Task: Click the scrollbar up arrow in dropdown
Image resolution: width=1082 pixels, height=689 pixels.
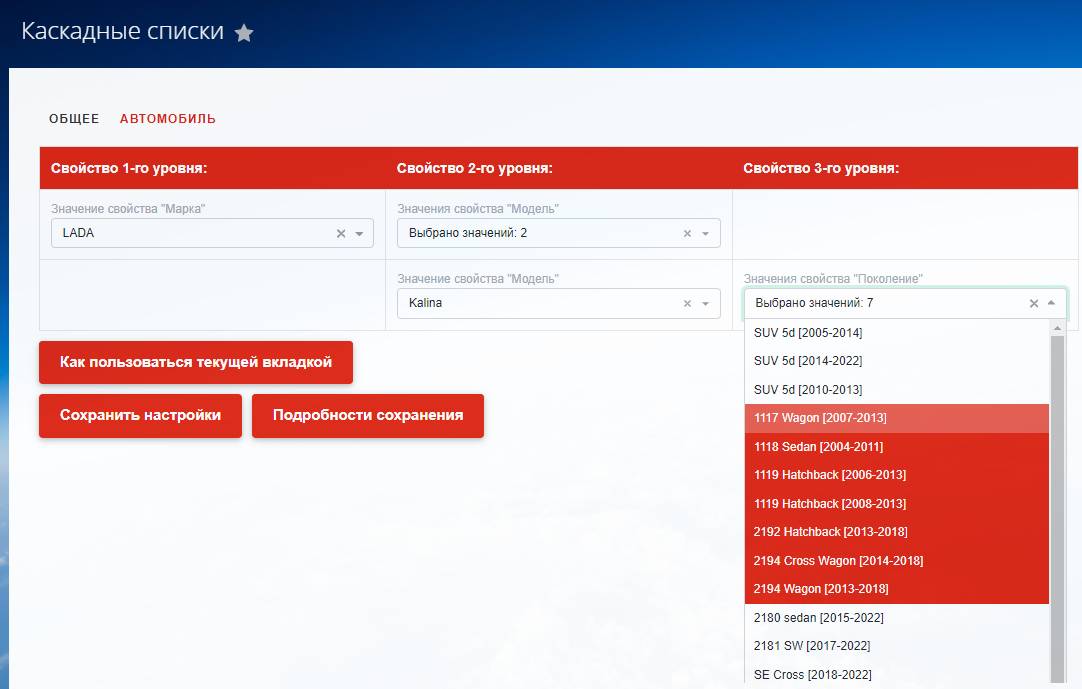Action: [x=1057, y=329]
